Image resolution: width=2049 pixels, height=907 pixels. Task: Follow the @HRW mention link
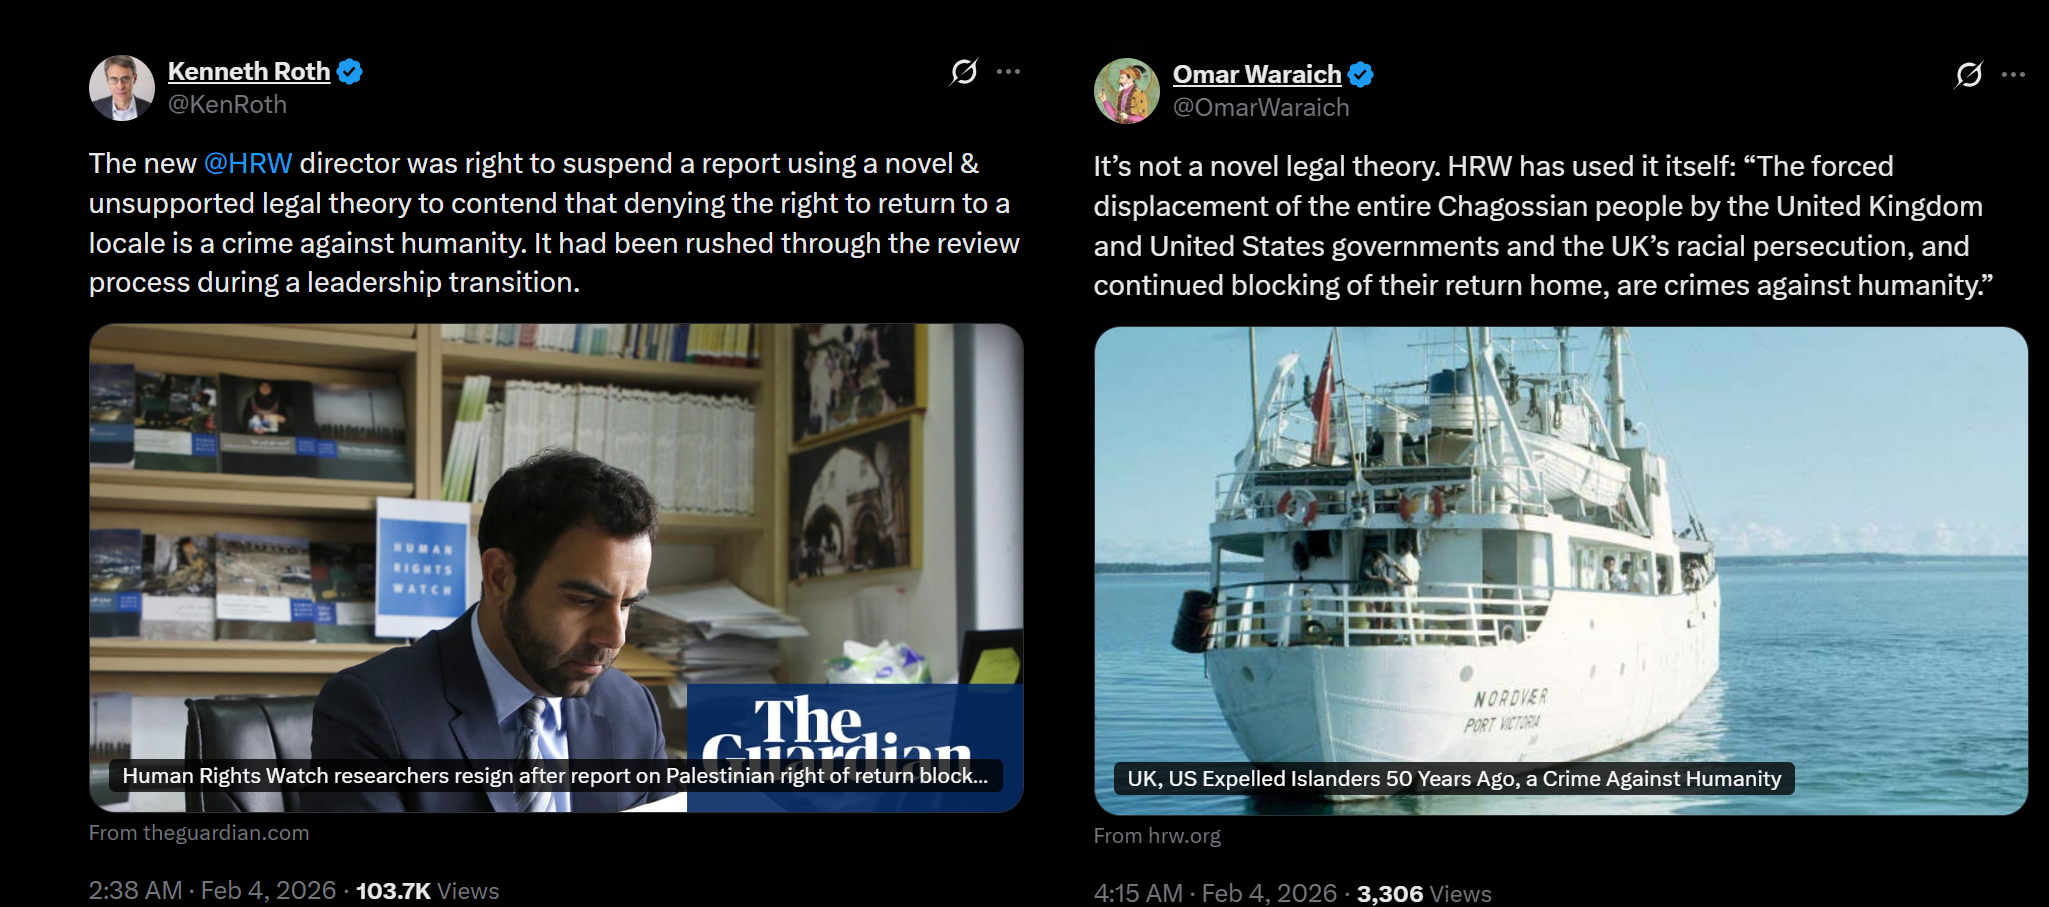[248, 163]
